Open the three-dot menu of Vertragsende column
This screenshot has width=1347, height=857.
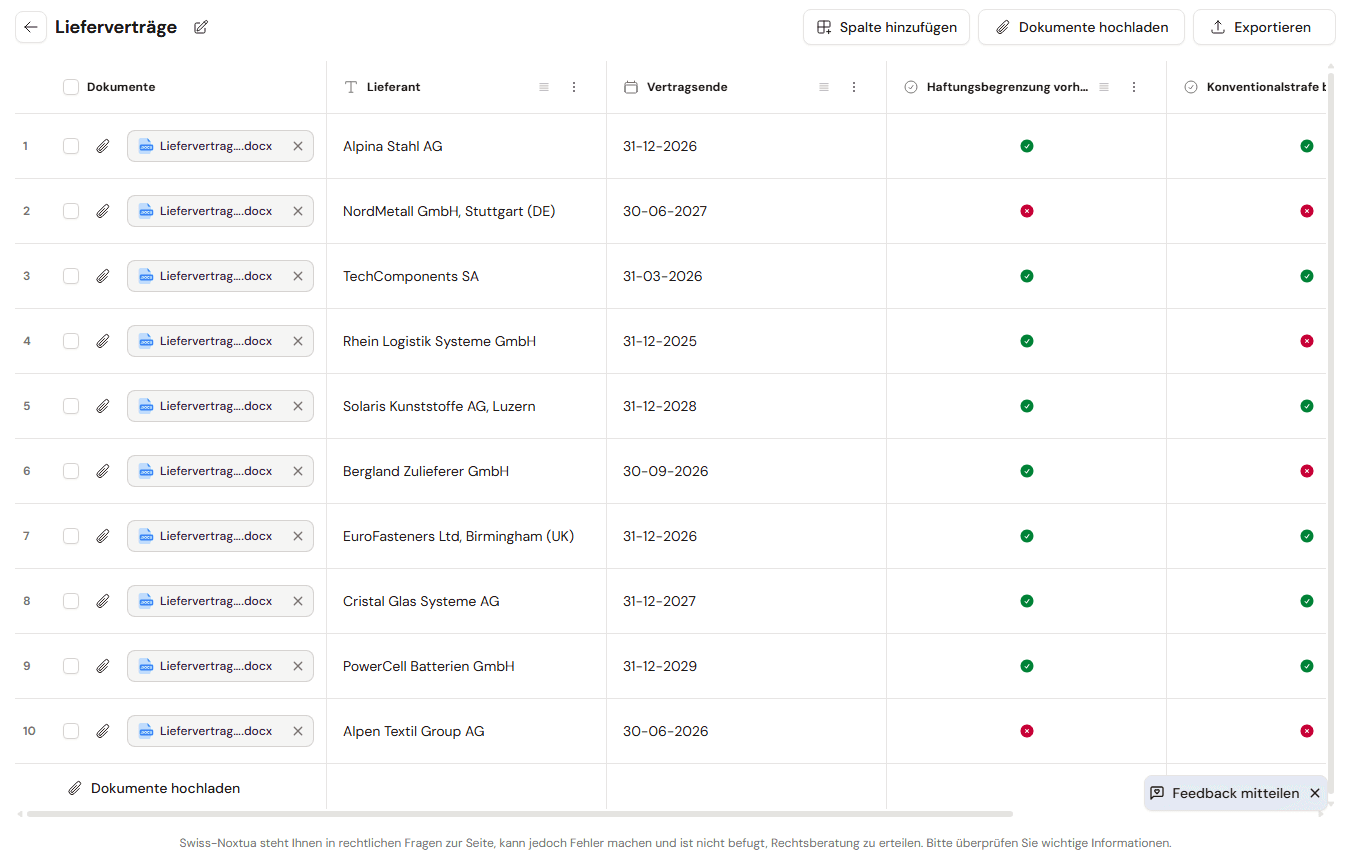coord(854,87)
